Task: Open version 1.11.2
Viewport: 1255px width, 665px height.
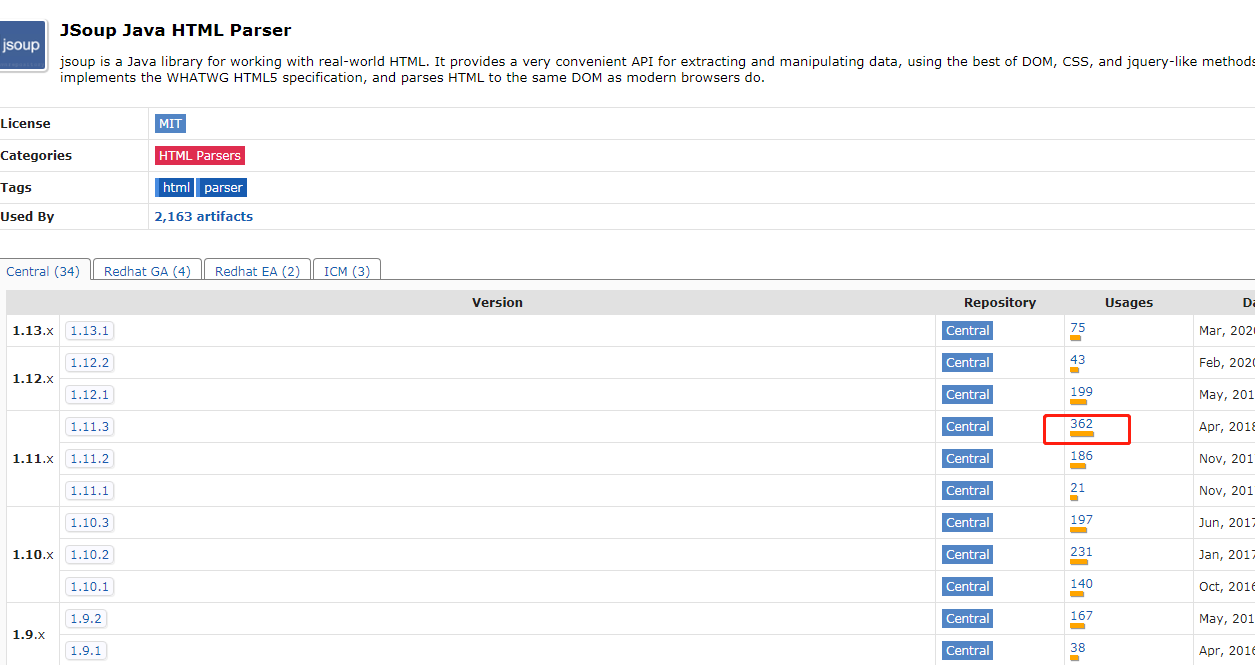Action: coord(90,459)
